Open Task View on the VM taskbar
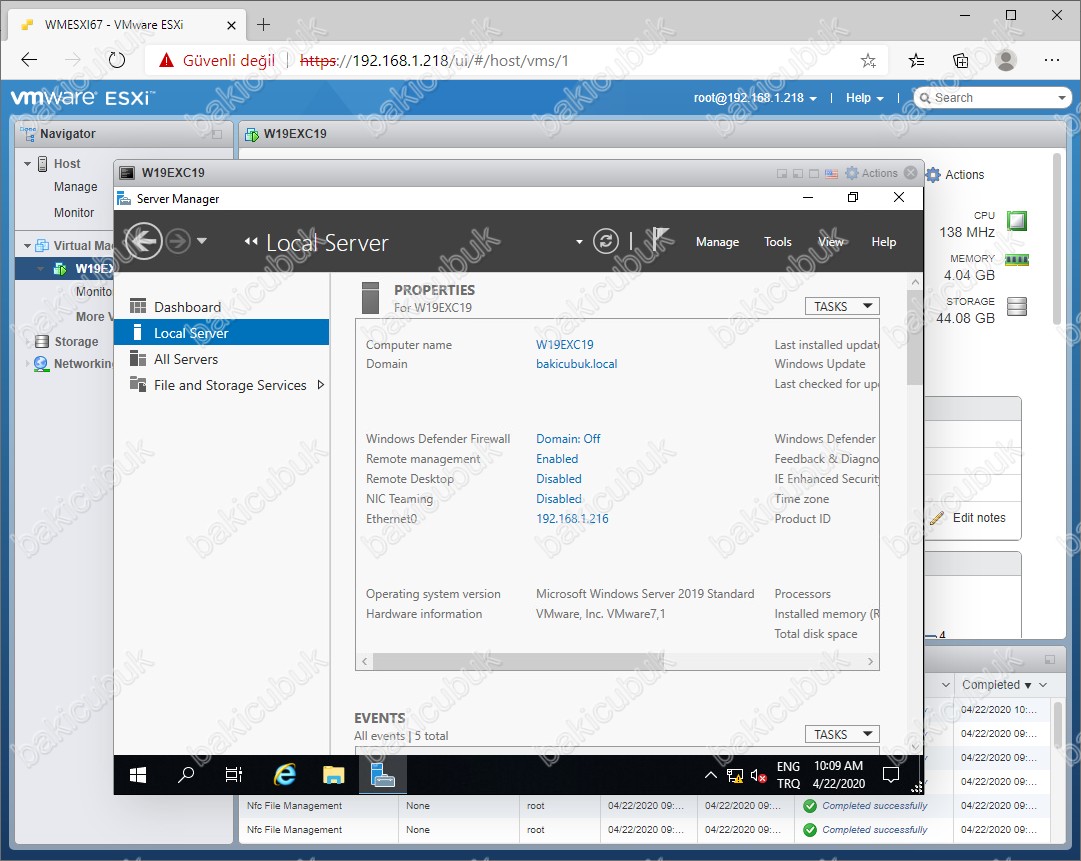 click(234, 776)
